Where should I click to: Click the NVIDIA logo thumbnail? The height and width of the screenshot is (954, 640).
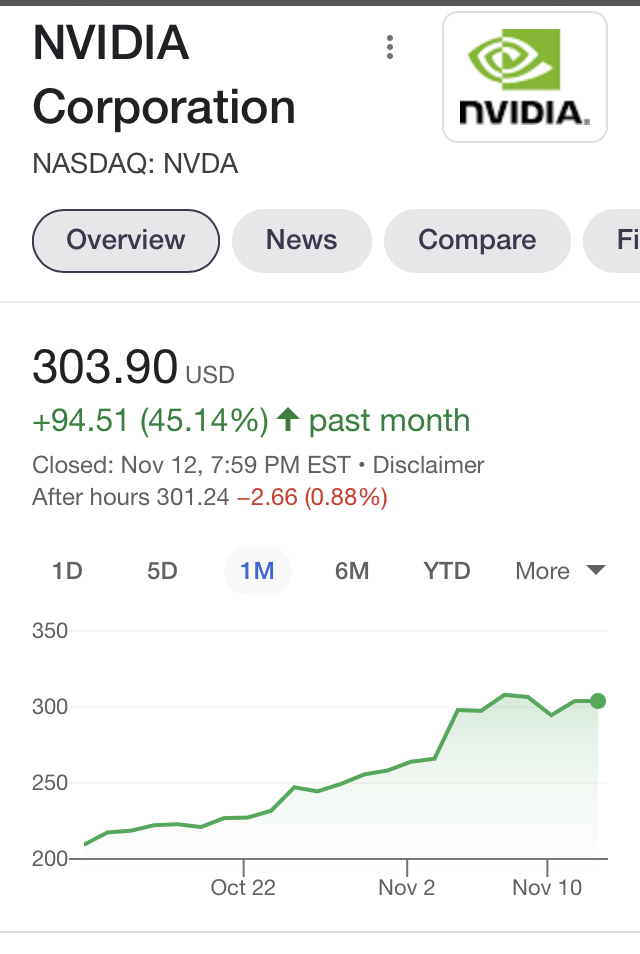point(524,77)
